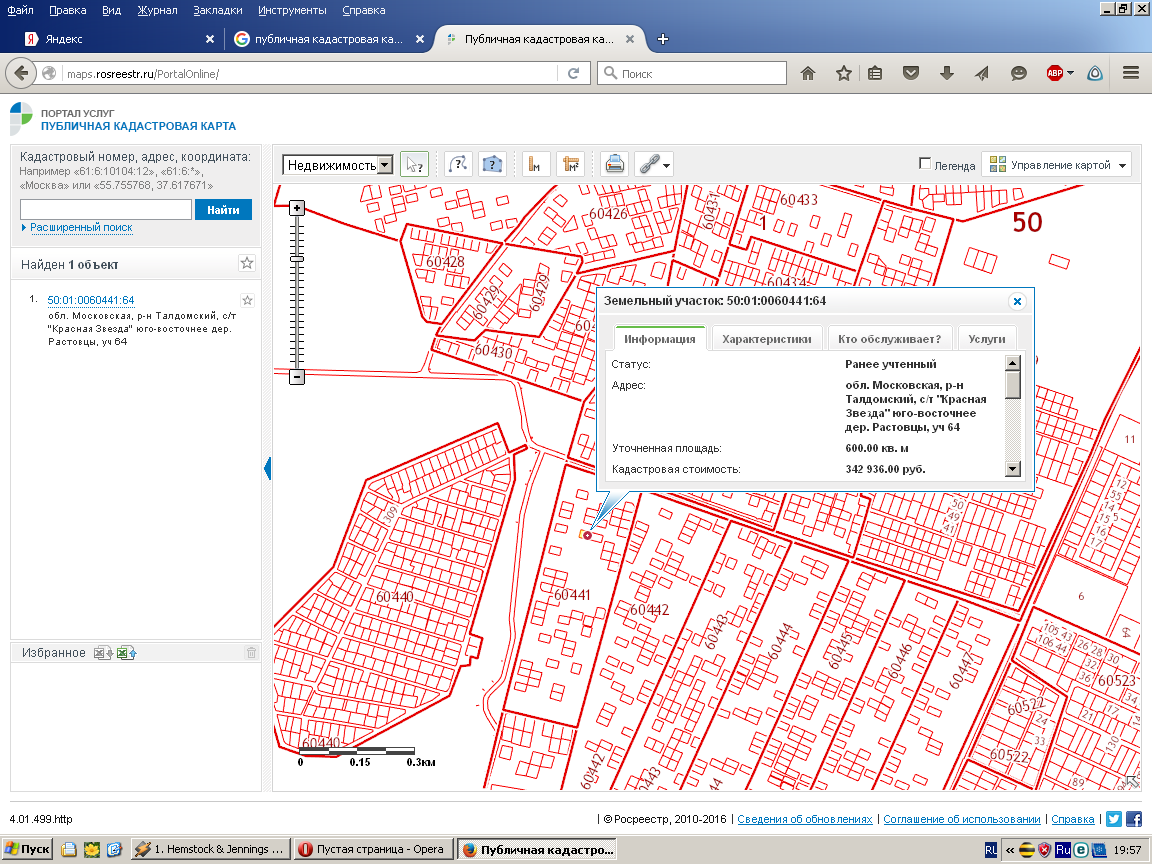Collapse the left panel blue arrow
This screenshot has width=1152, height=864.
[267, 468]
